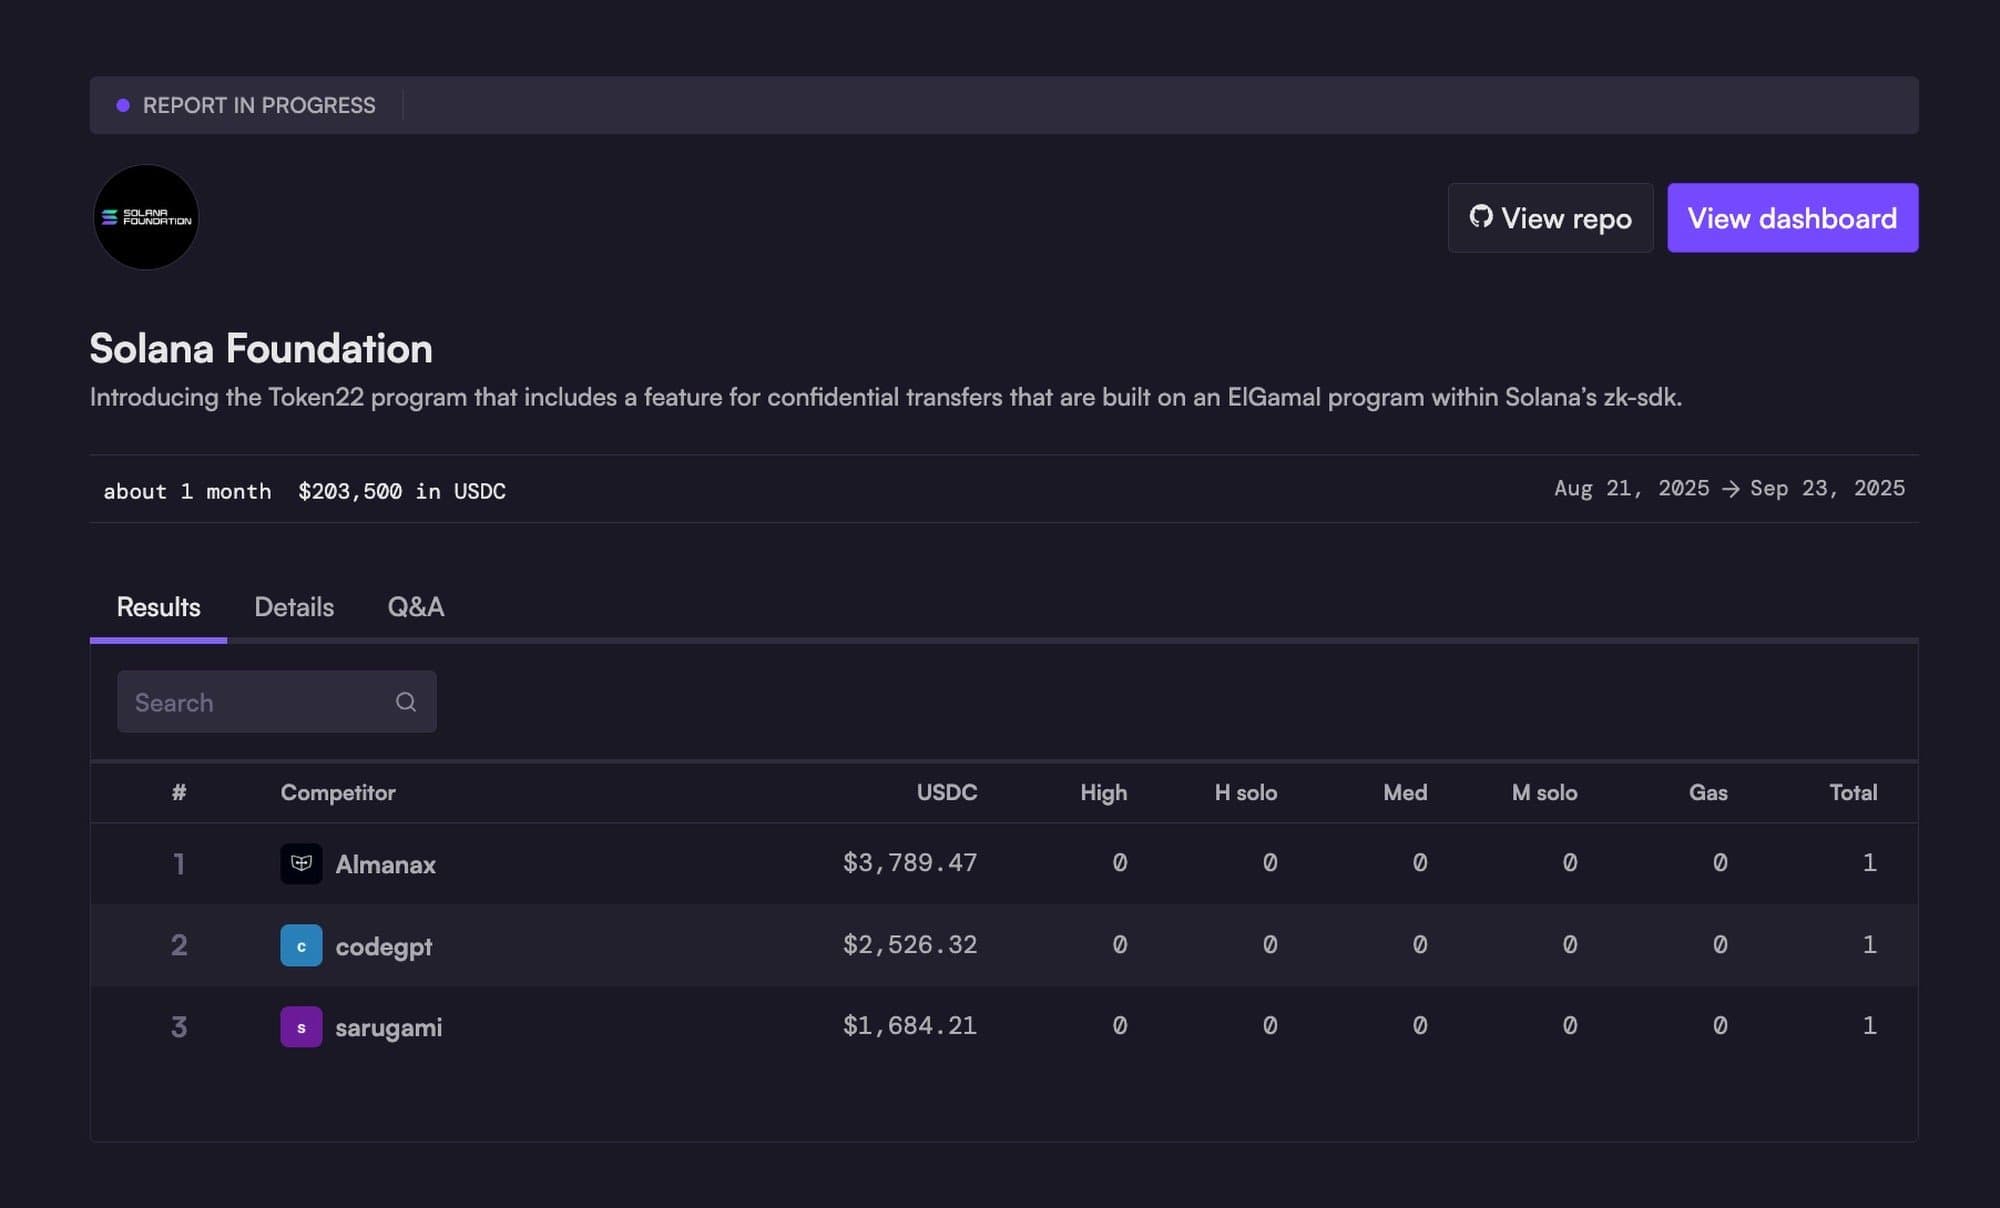The image size is (2000, 1208).
Task: Click codegpt's blue avatar icon
Action: [301, 945]
